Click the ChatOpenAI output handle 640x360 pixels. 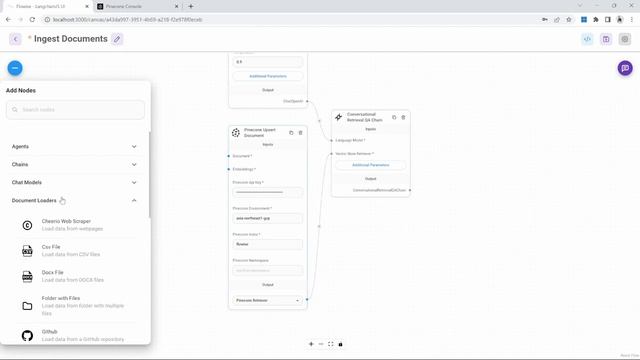[307, 101]
